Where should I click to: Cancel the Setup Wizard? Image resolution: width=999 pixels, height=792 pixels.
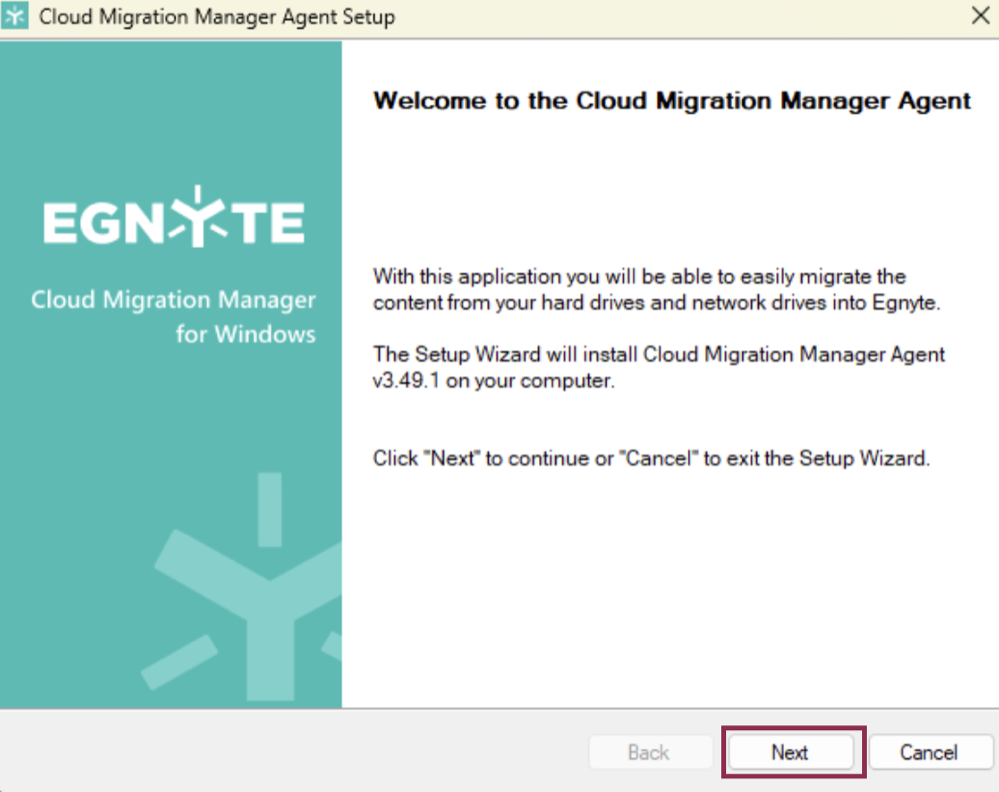929,753
